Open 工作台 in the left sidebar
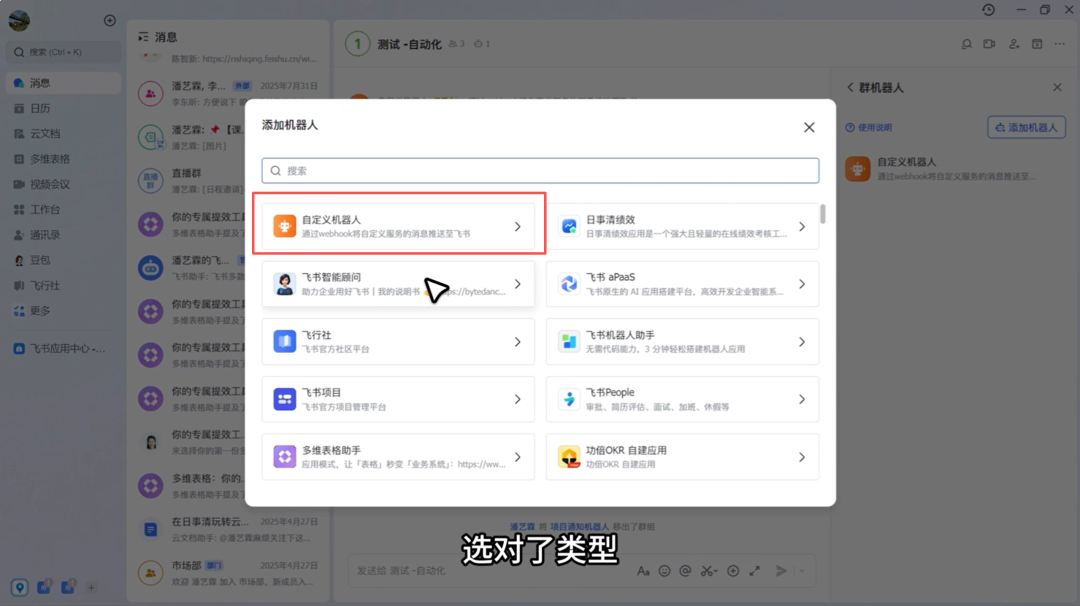1080x606 pixels. 63,209
